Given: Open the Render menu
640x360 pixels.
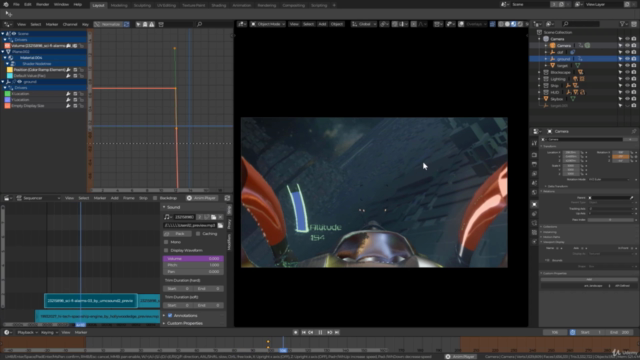Looking at the screenshot, I should point(42,4).
